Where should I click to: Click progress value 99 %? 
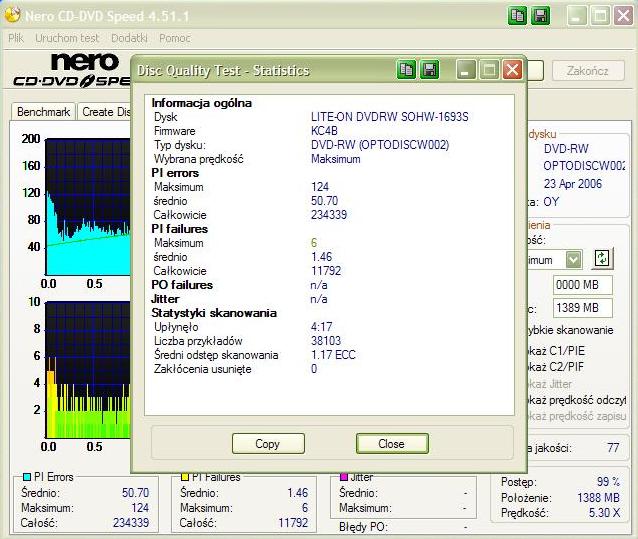(x=608, y=482)
